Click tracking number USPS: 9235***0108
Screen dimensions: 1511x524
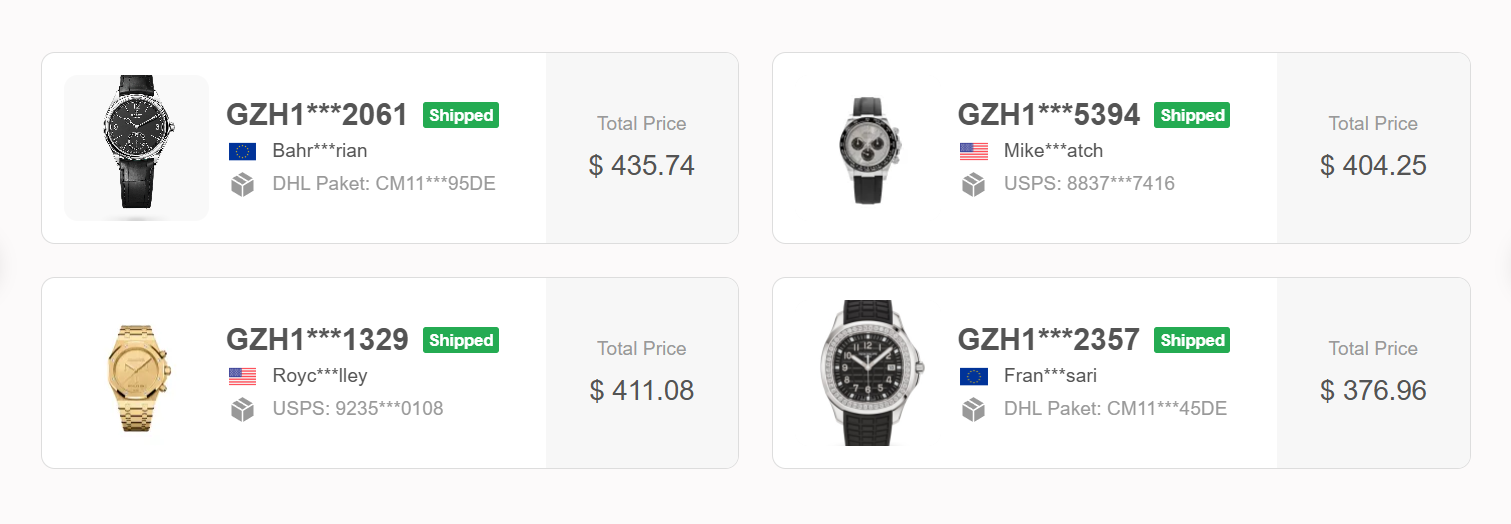tap(358, 409)
